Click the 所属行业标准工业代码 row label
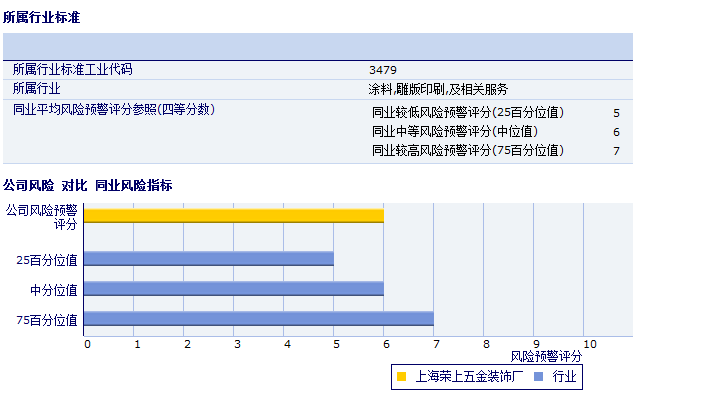 pyautogui.click(x=72, y=70)
